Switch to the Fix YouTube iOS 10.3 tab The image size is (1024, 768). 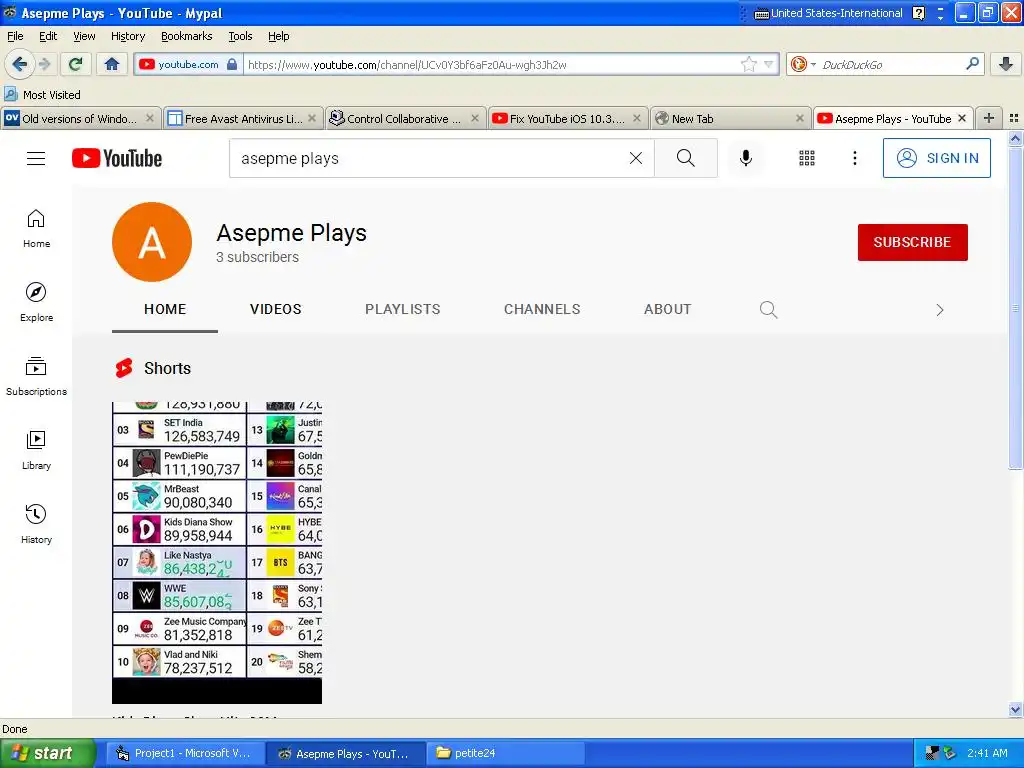(x=567, y=118)
